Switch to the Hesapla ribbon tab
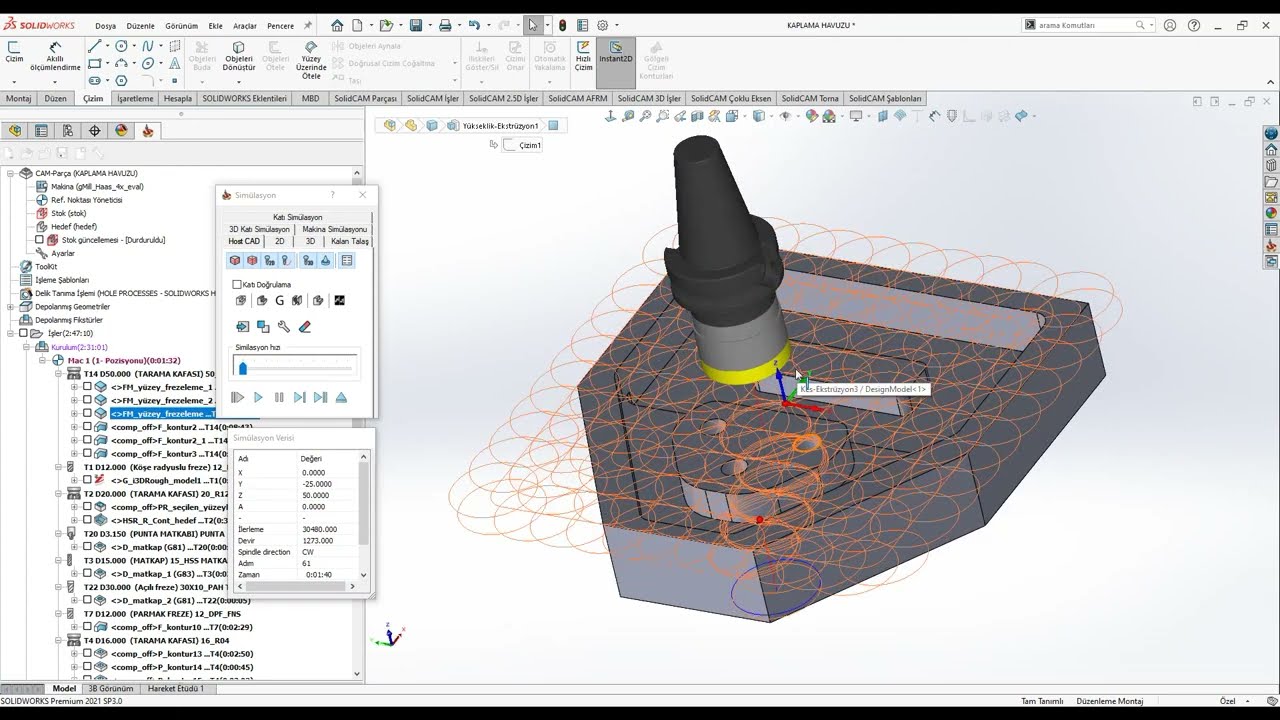1280x720 pixels. pos(178,98)
